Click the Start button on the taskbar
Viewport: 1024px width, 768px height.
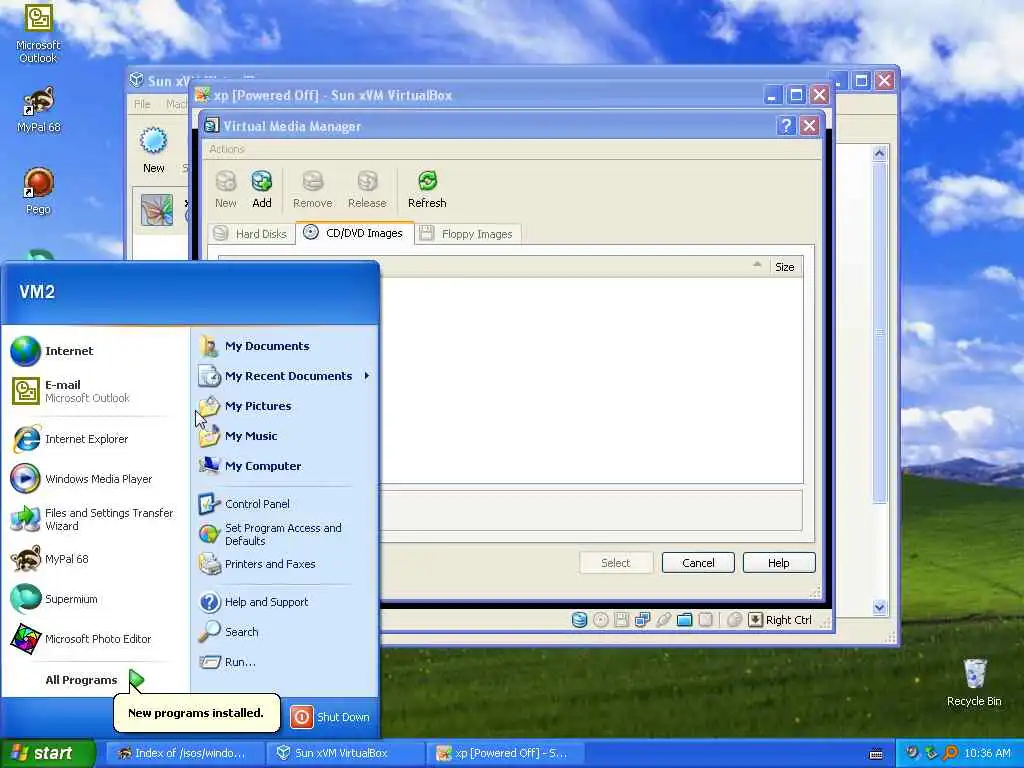click(x=48, y=753)
